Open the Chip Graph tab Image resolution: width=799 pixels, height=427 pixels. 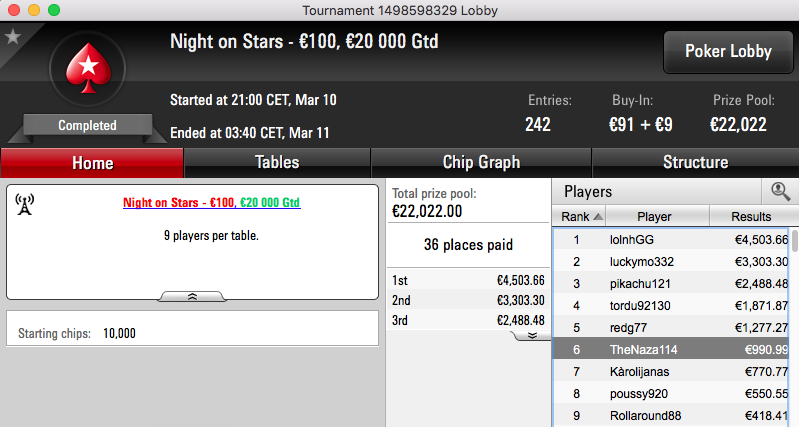pyautogui.click(x=481, y=163)
